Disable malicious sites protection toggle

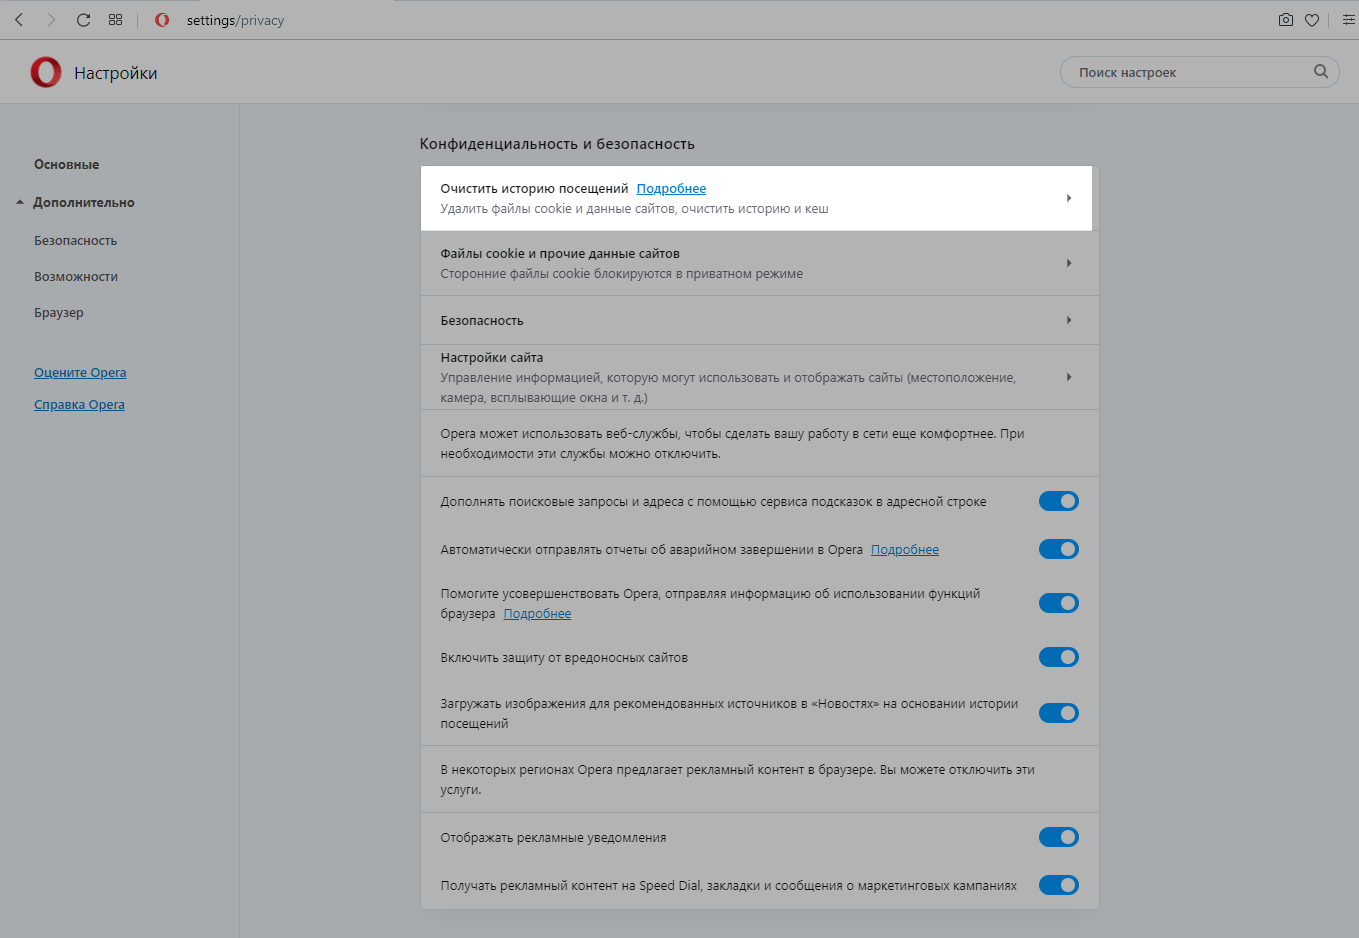(1058, 657)
